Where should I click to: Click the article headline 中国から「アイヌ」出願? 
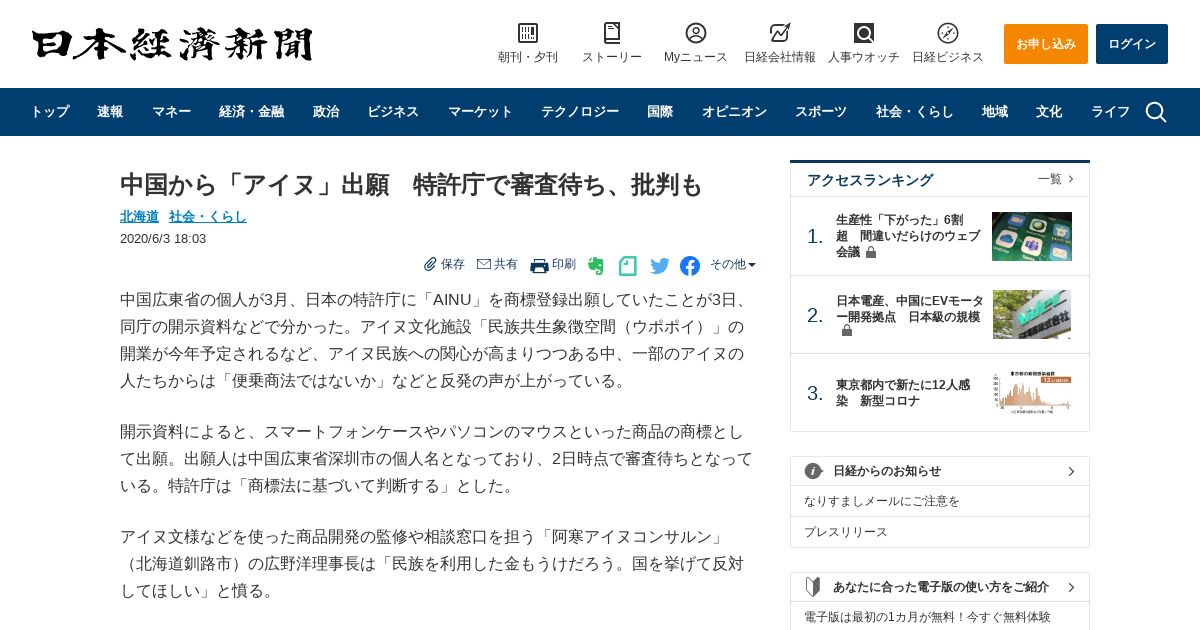pyautogui.click(x=412, y=185)
